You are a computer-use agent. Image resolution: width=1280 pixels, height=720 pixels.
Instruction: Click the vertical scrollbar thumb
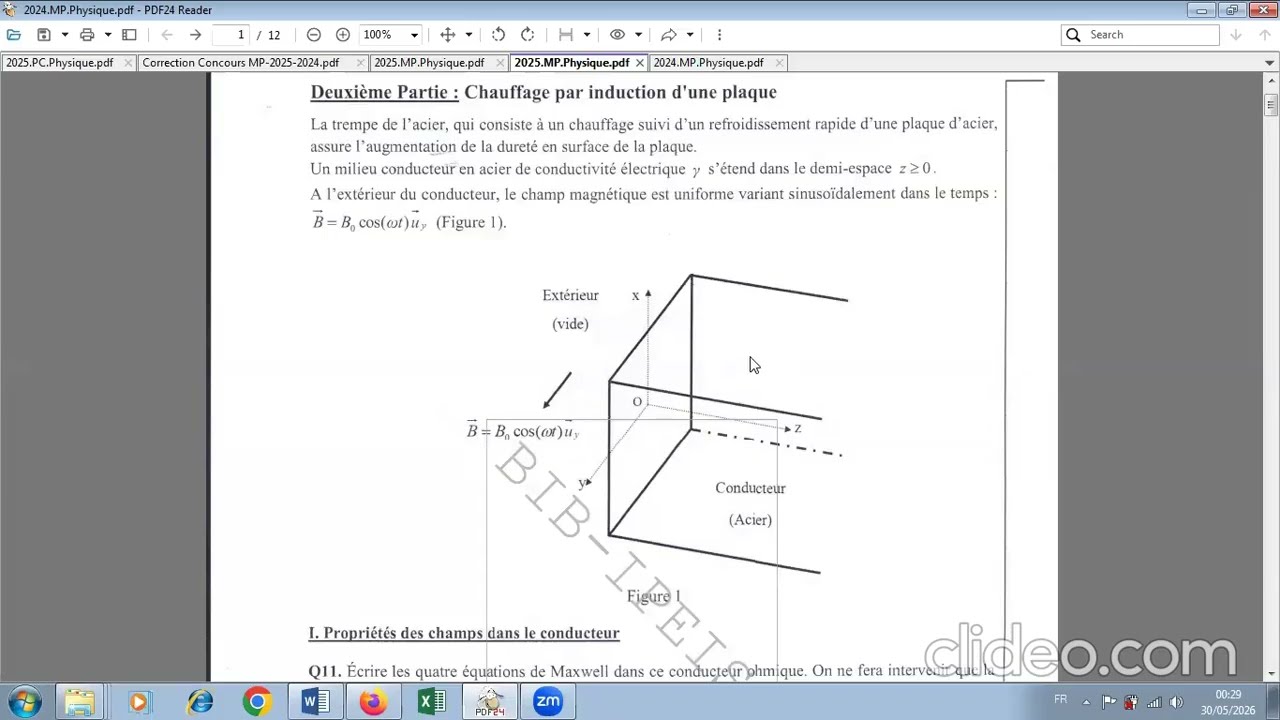[x=1271, y=104]
